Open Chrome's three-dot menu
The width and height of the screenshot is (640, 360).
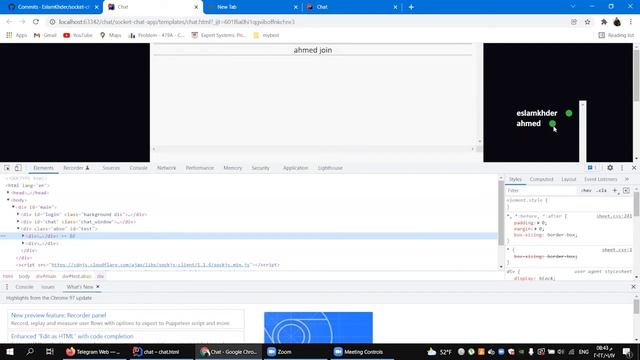click(631, 22)
